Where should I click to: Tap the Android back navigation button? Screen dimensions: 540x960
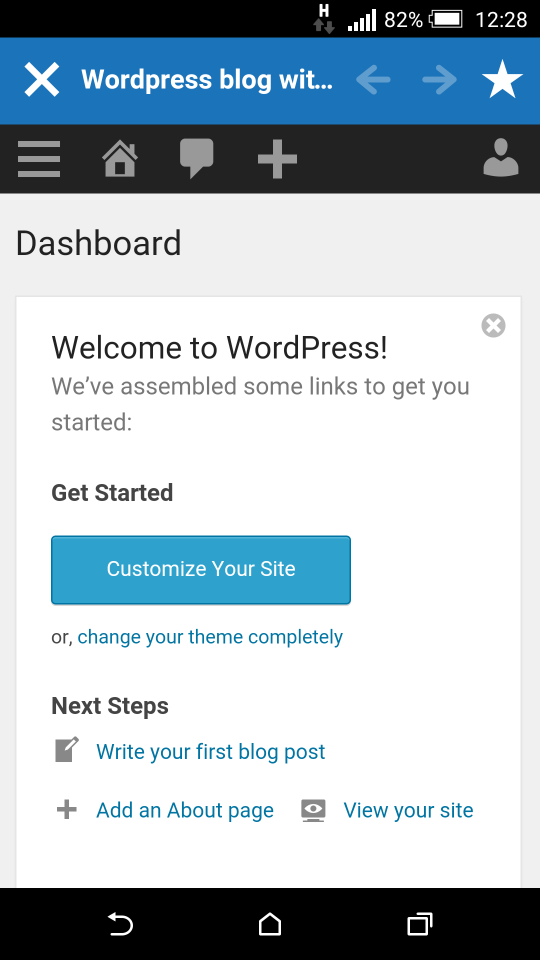point(120,923)
